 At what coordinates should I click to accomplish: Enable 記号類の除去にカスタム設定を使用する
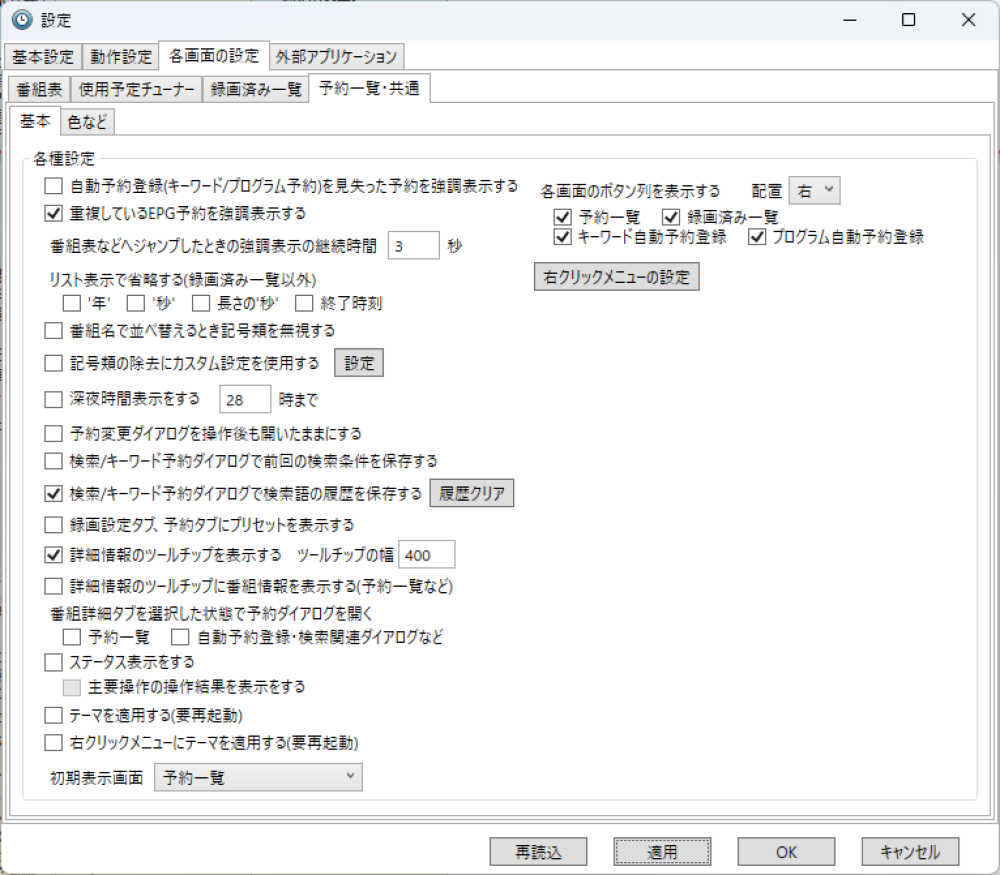point(54,363)
